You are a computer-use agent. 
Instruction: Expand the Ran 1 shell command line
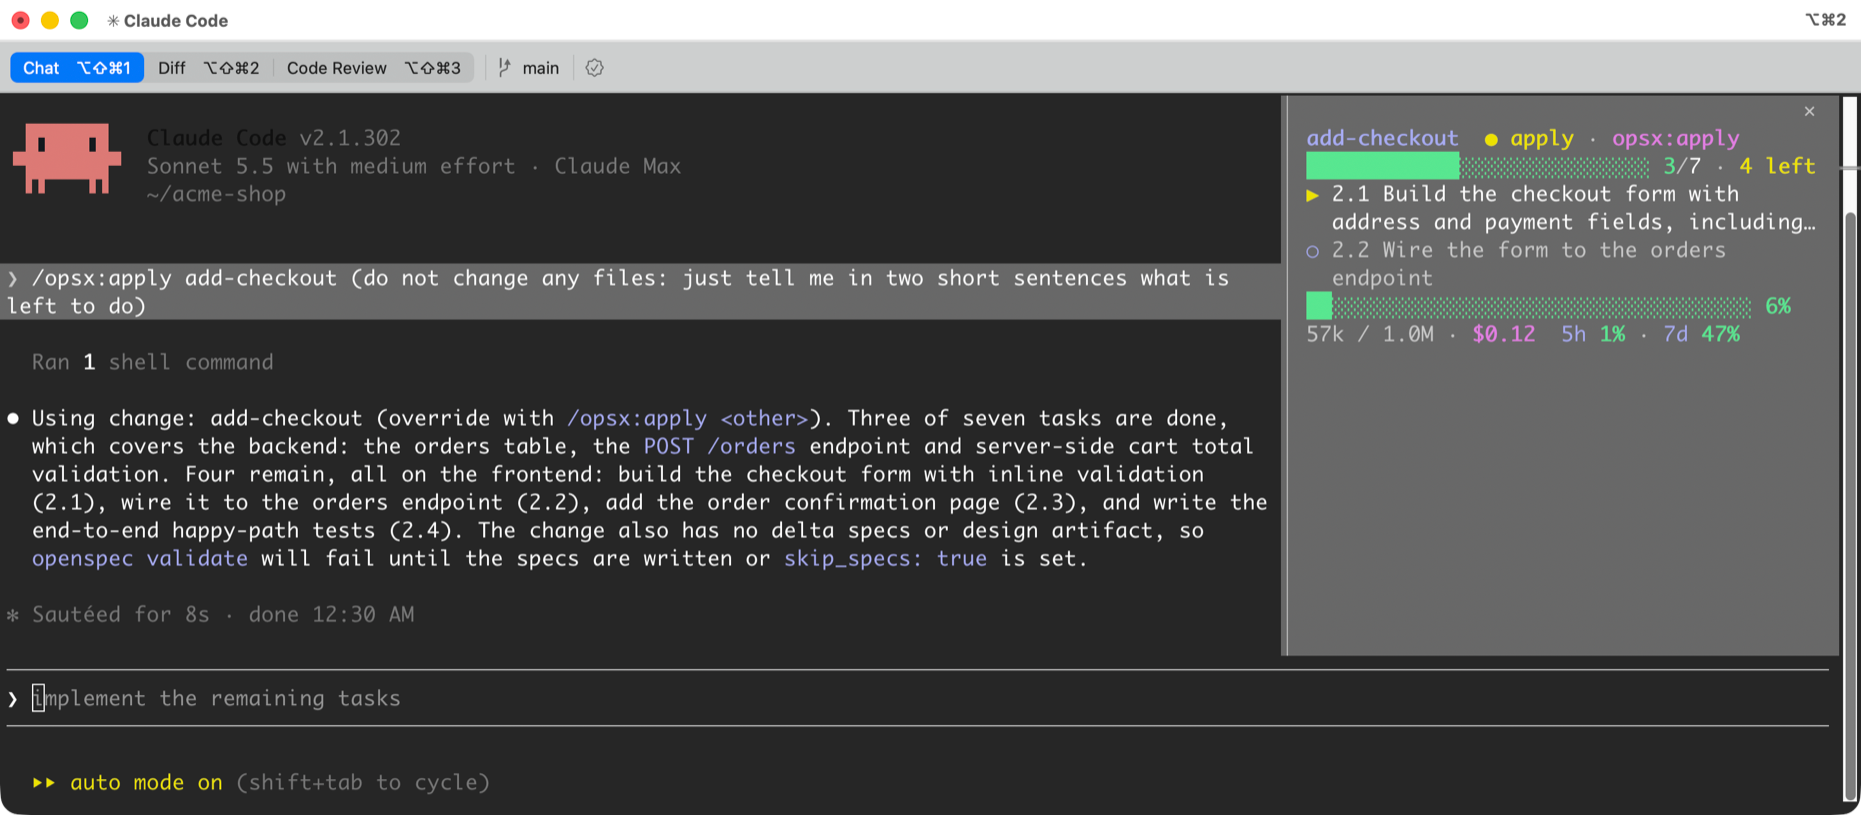click(152, 362)
